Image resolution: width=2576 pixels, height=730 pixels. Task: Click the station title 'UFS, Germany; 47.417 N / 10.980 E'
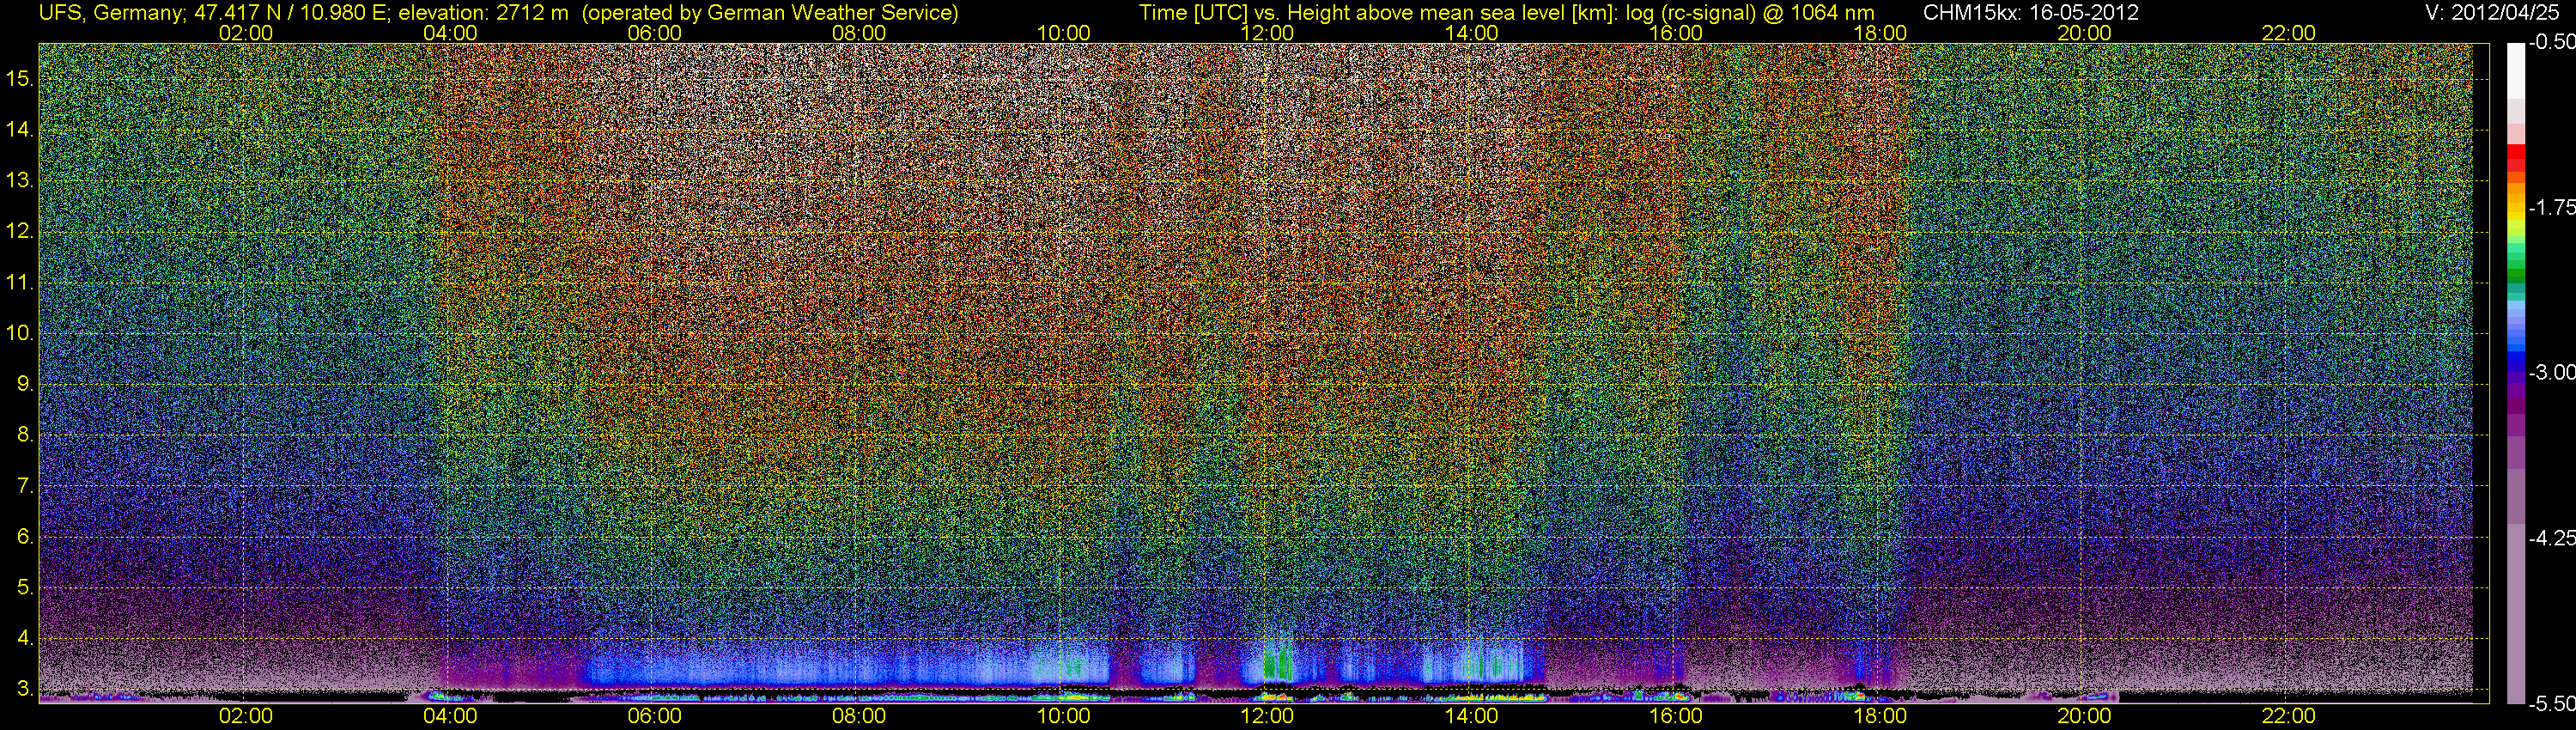(x=212, y=13)
